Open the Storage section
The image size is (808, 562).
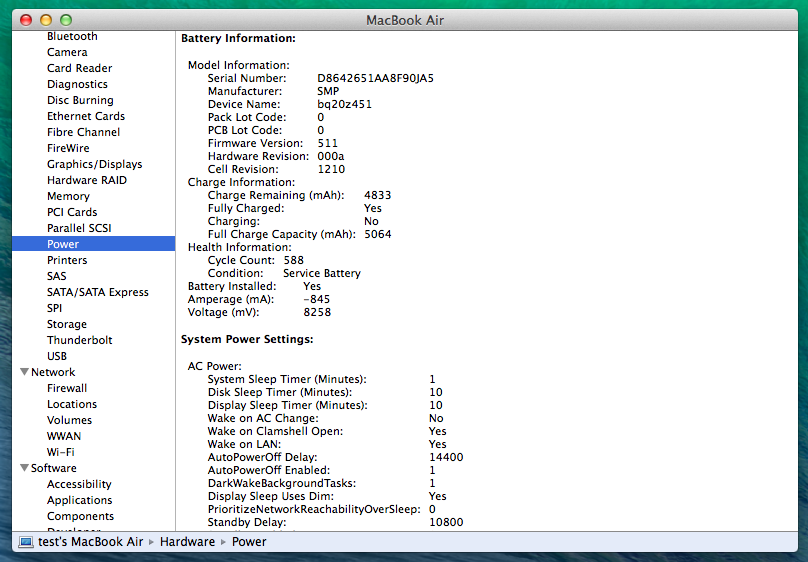[67, 324]
